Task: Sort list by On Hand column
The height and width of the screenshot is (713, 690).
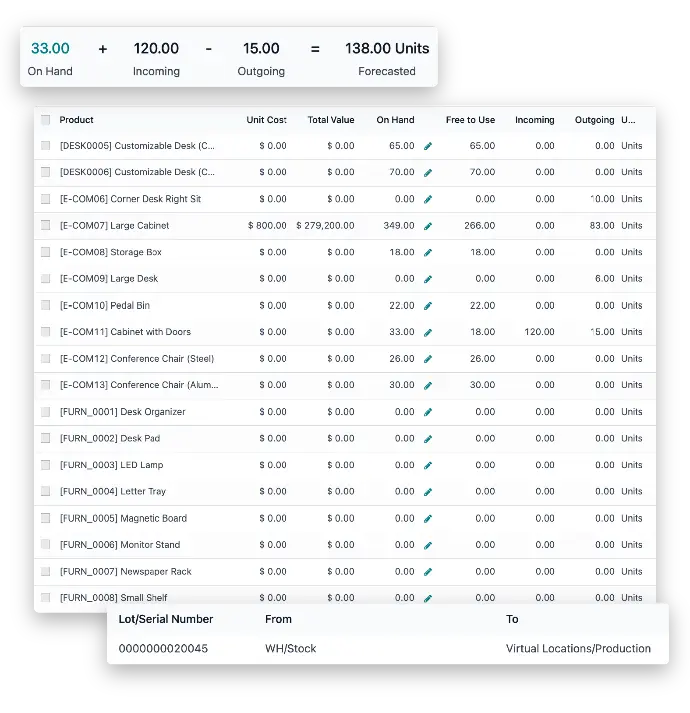Action: [395, 120]
